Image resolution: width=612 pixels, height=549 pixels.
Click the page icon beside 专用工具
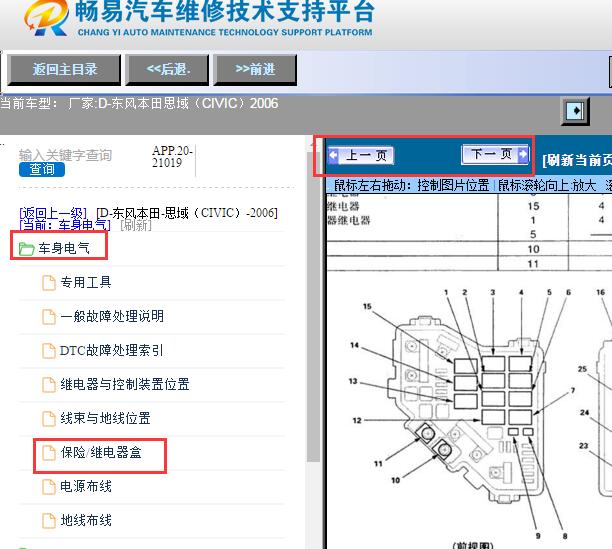click(x=49, y=282)
